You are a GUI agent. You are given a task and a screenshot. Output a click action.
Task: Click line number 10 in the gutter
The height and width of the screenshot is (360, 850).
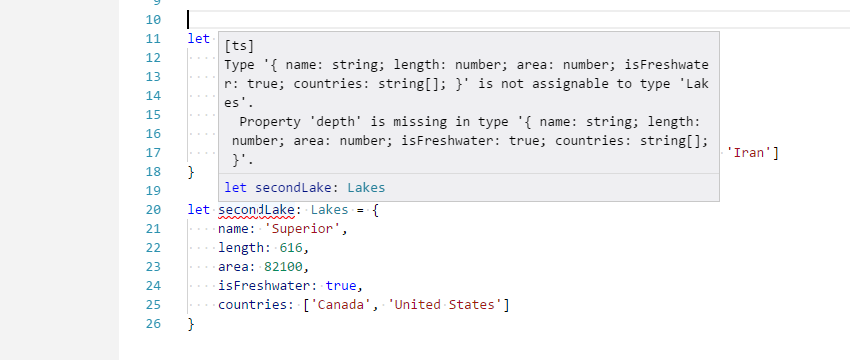click(153, 20)
